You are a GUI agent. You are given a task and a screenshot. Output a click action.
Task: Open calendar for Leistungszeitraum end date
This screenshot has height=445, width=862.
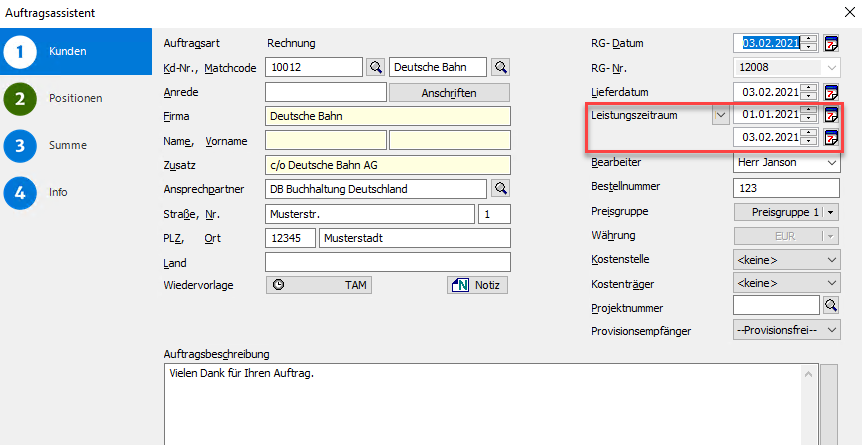click(830, 137)
